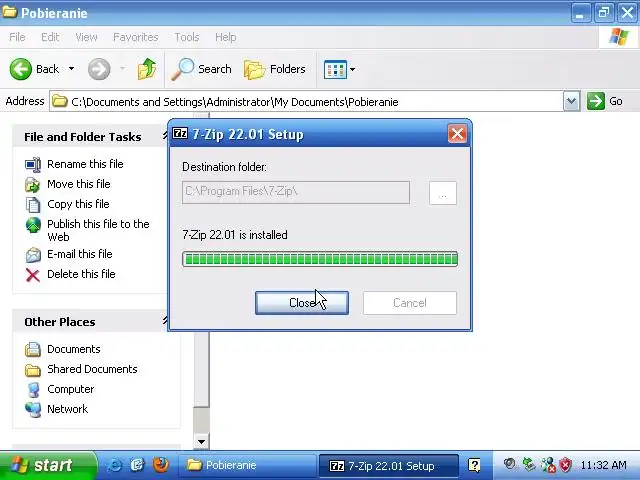Click the question-mark taskbar icon
This screenshot has height=480, width=640.
(474, 465)
